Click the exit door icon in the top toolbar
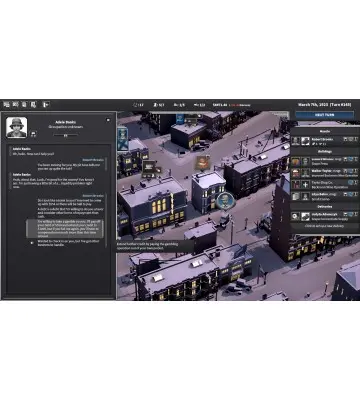 [x=46, y=105]
